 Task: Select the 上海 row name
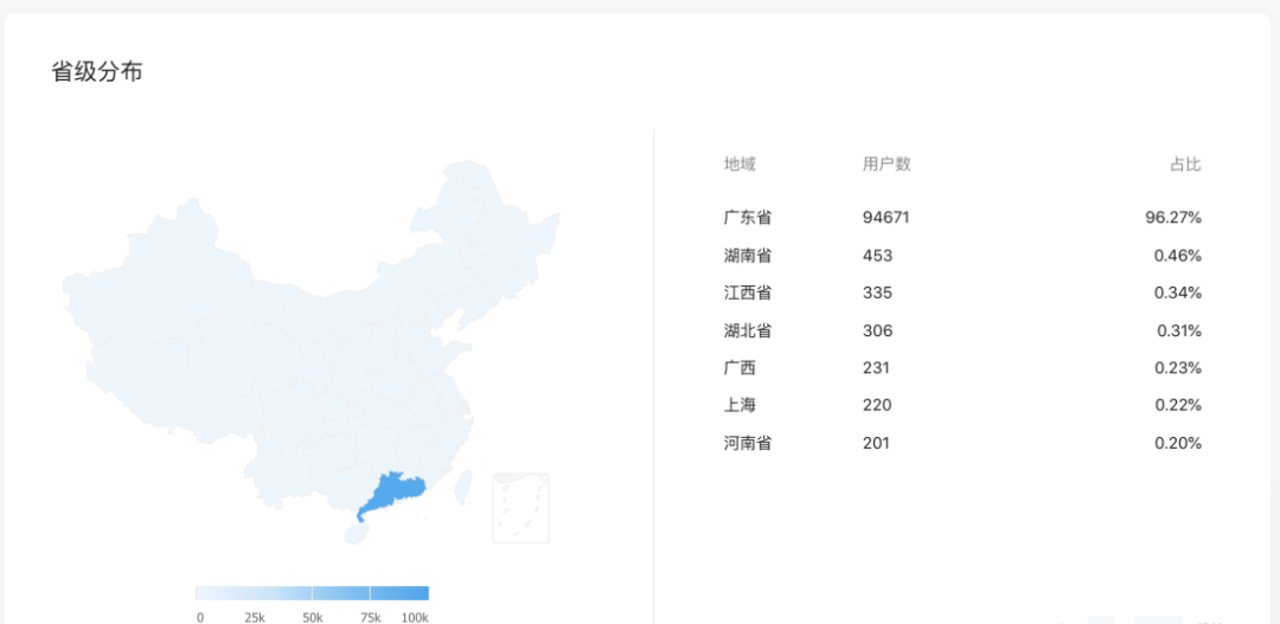(740, 405)
